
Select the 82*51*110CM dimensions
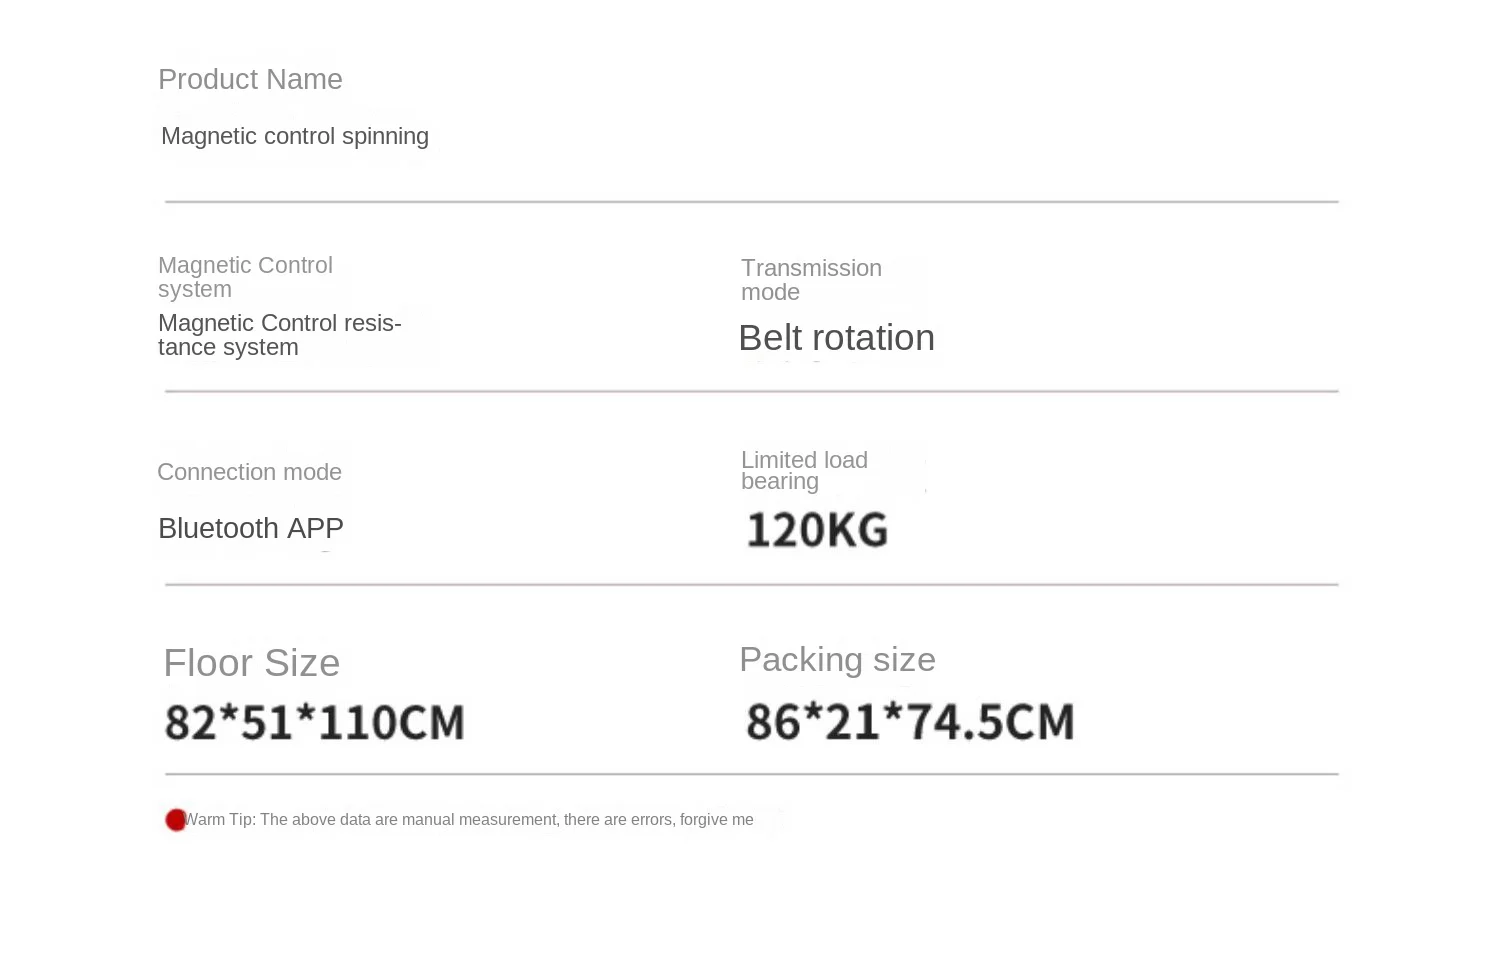[315, 722]
